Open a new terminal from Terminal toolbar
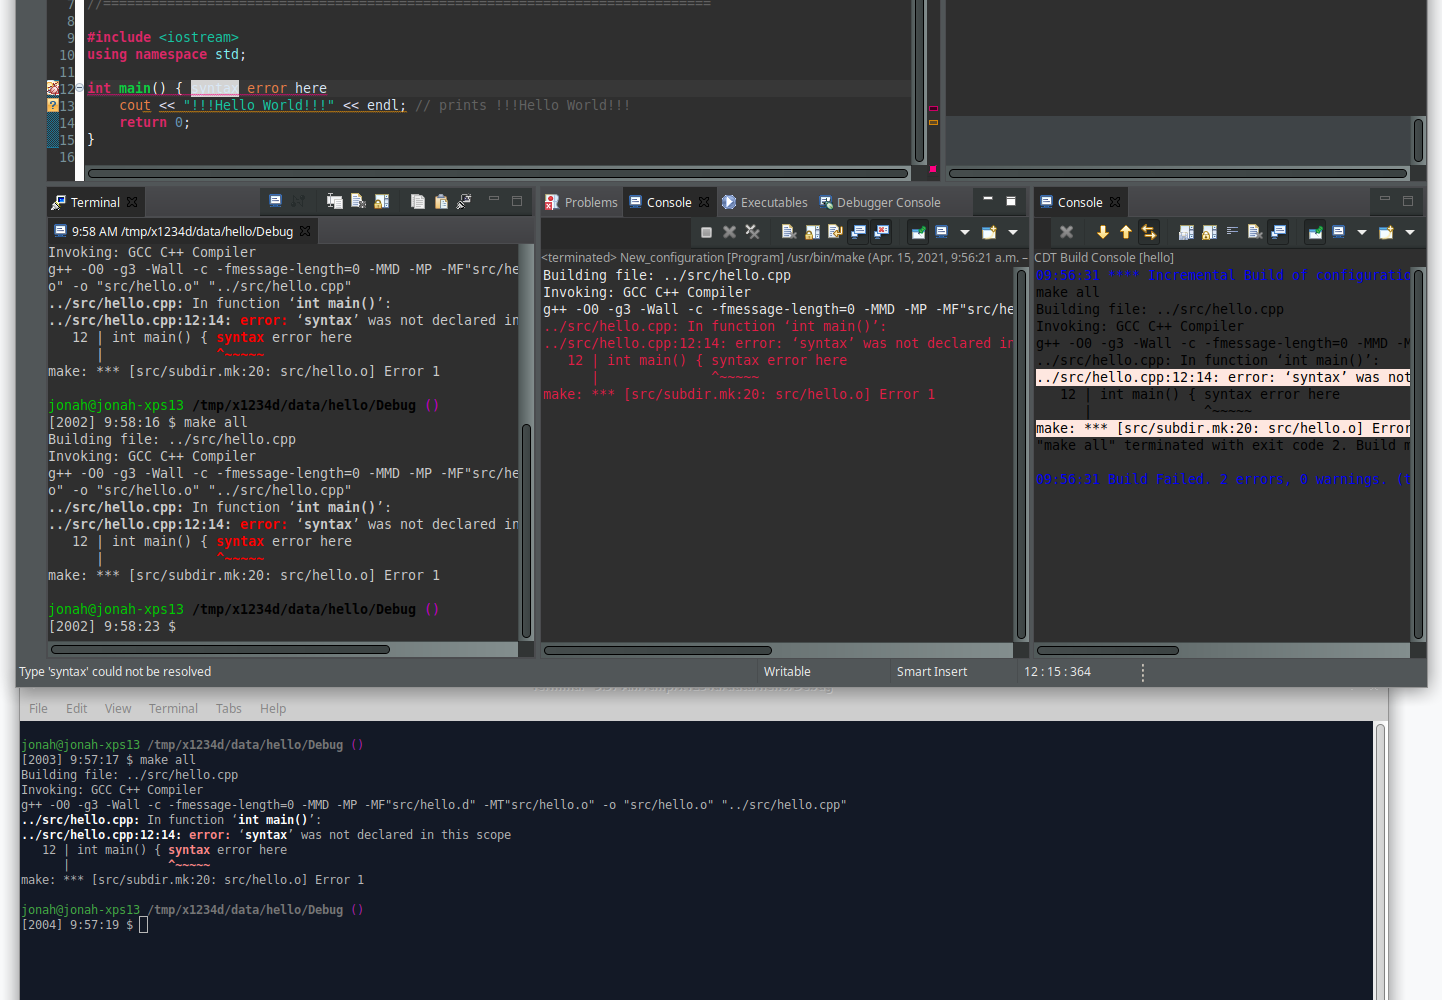This screenshot has width=1442, height=1000. 275,201
